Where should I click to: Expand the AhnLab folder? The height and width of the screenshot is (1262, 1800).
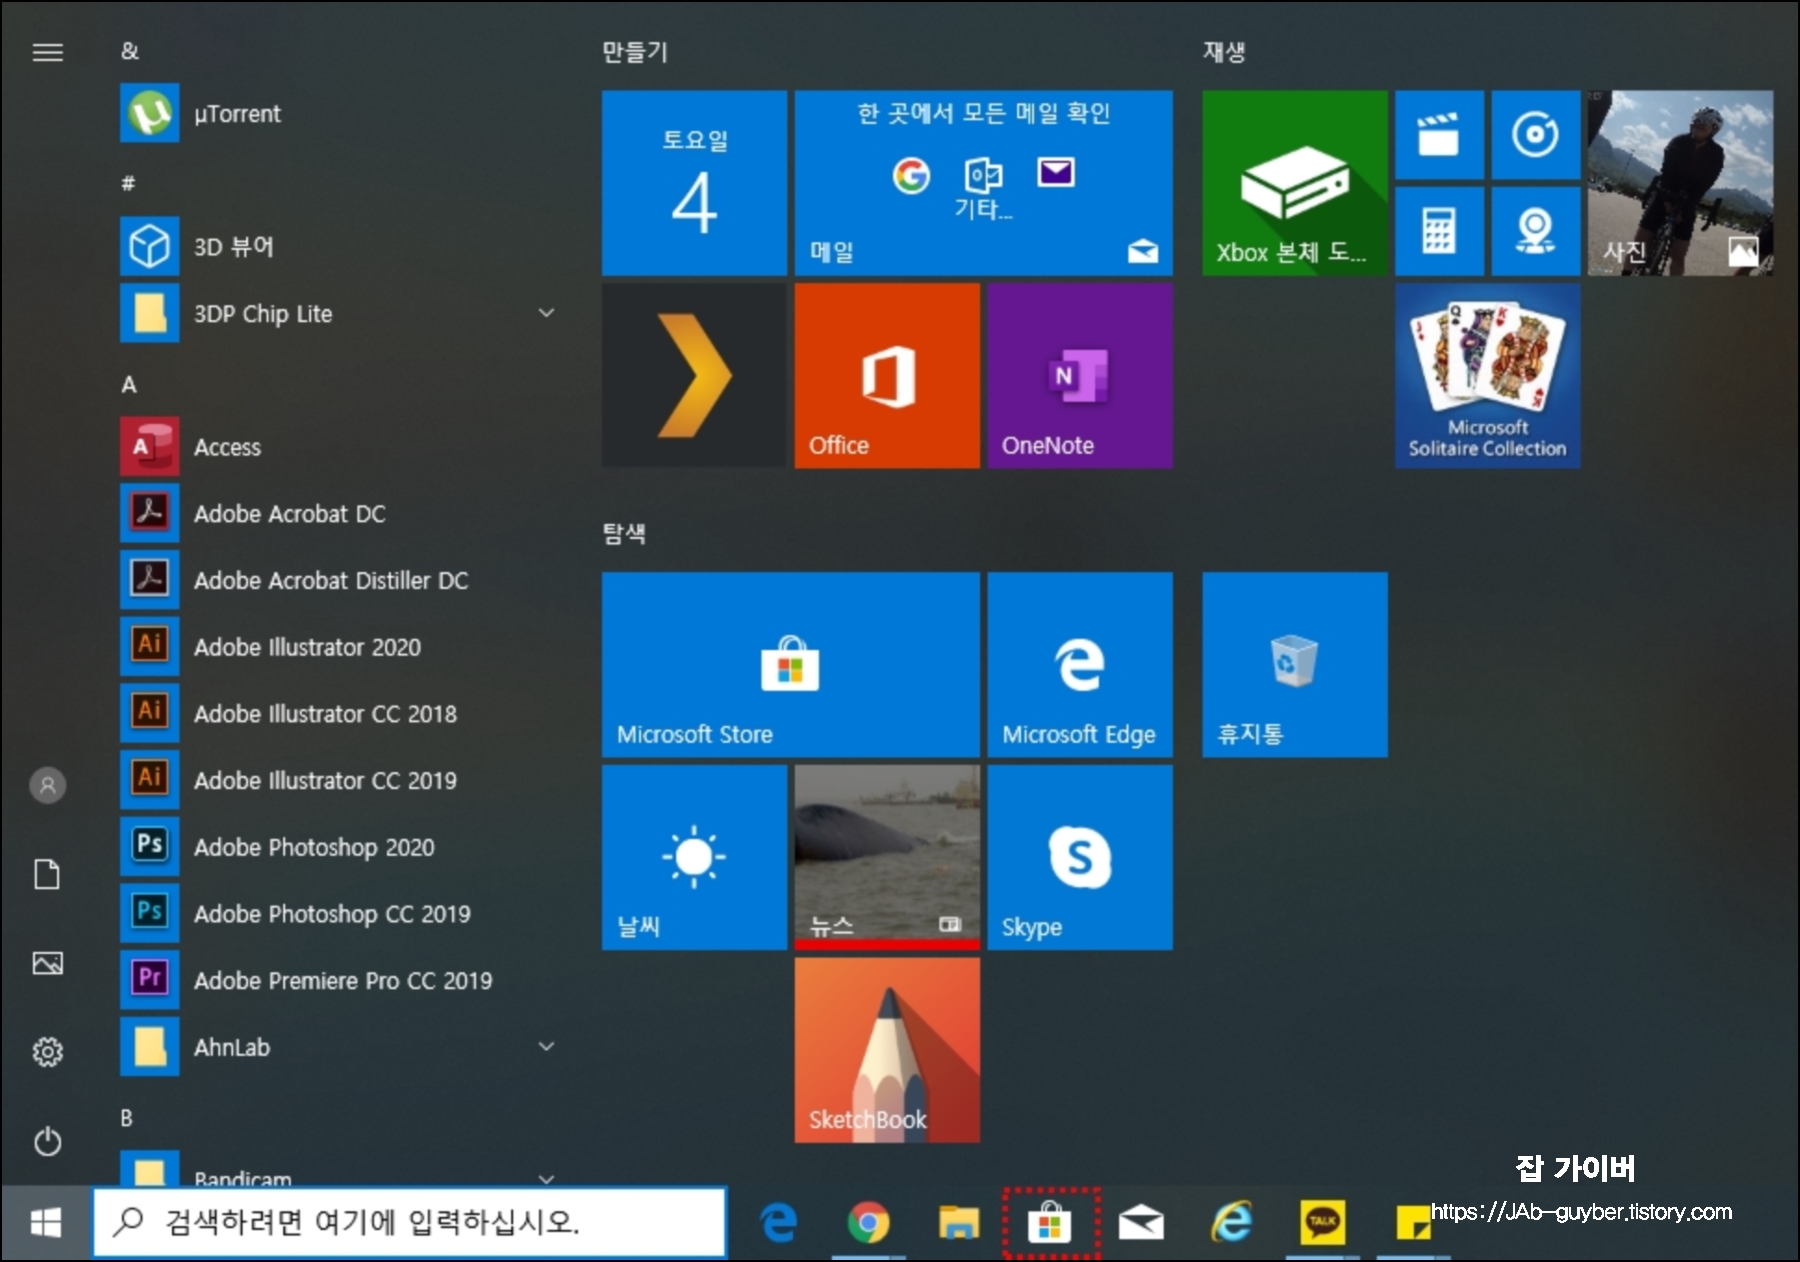(340, 1047)
